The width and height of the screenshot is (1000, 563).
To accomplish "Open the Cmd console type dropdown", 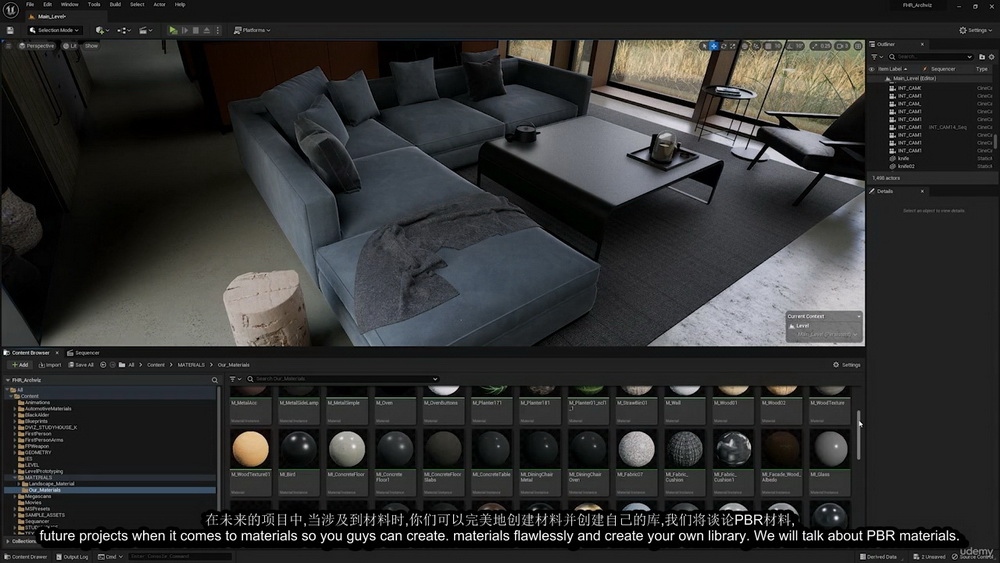I will click(110, 557).
